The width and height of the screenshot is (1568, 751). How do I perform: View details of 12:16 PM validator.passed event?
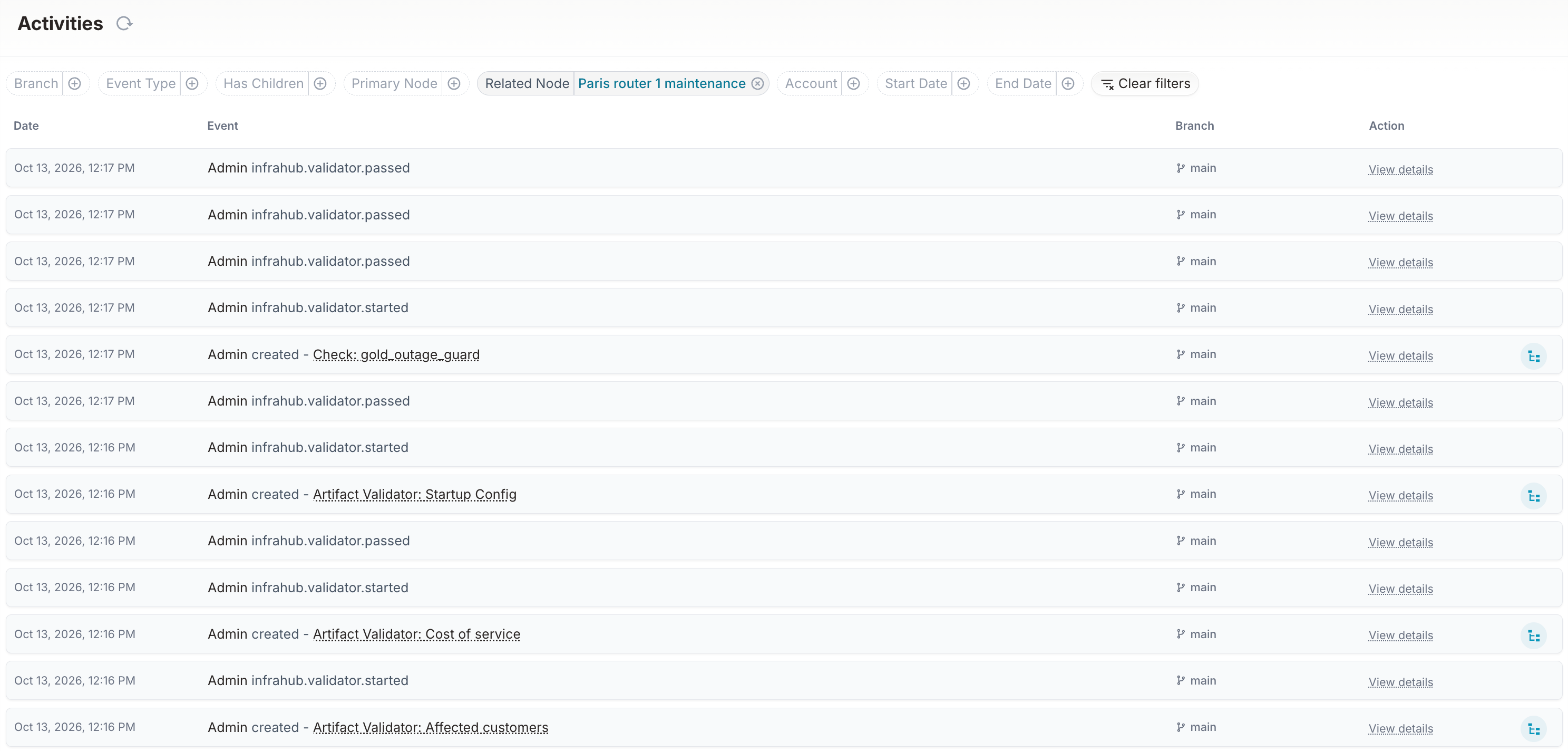pyautogui.click(x=1401, y=542)
